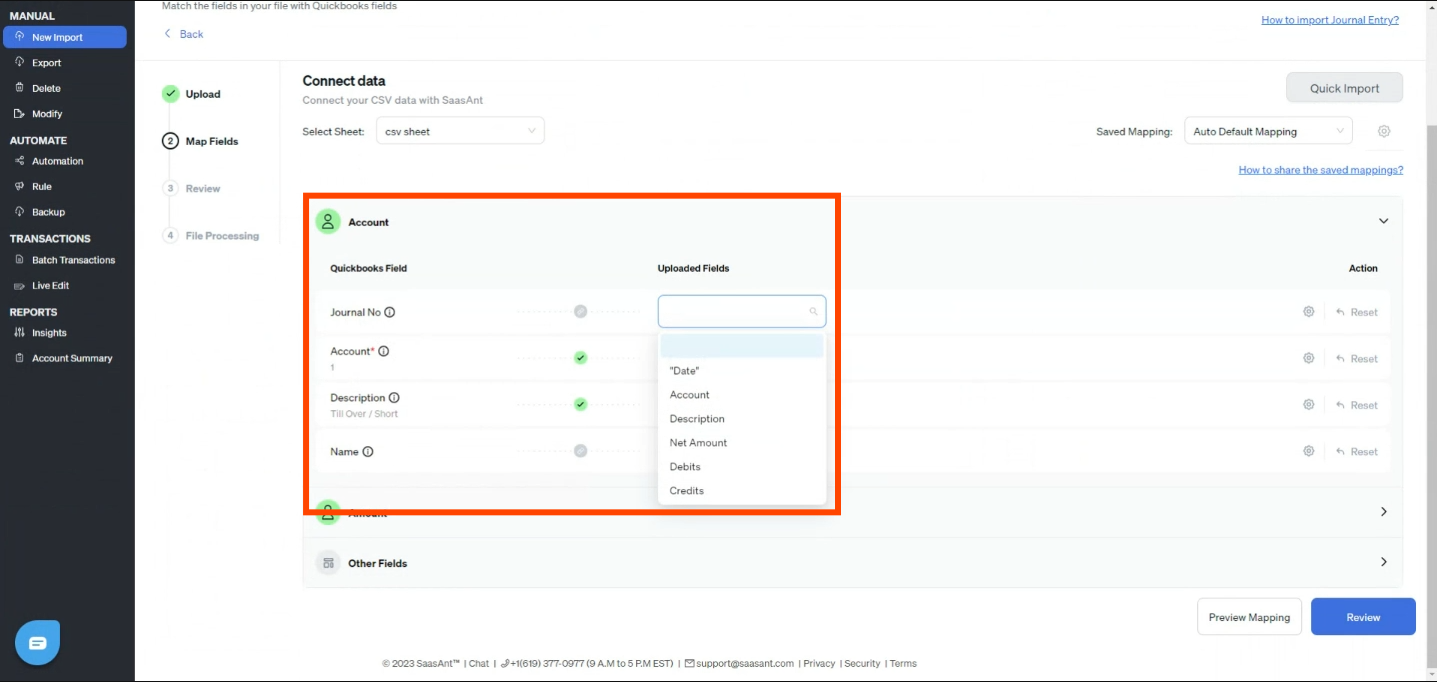The width and height of the screenshot is (1437, 682).
Task: Open settings gear for Name row
Action: pos(1308,451)
